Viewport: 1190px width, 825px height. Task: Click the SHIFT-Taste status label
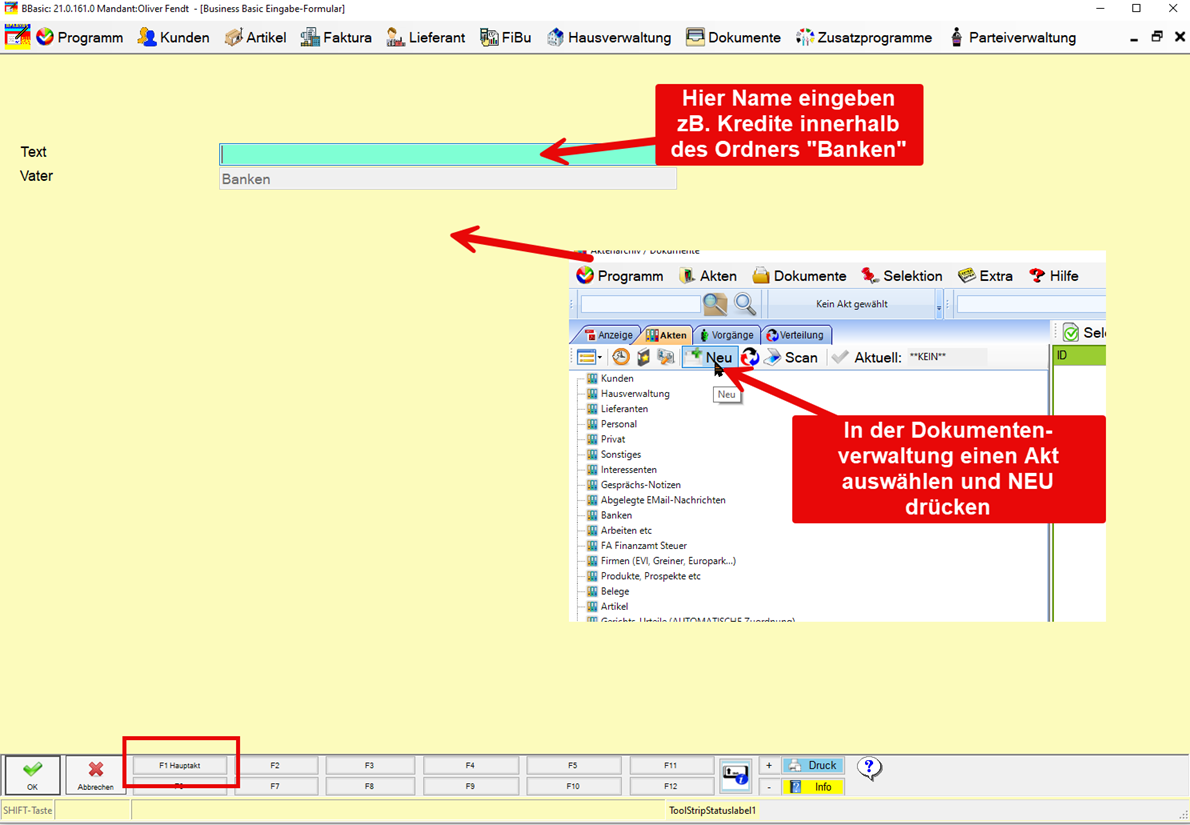[x=28, y=810]
